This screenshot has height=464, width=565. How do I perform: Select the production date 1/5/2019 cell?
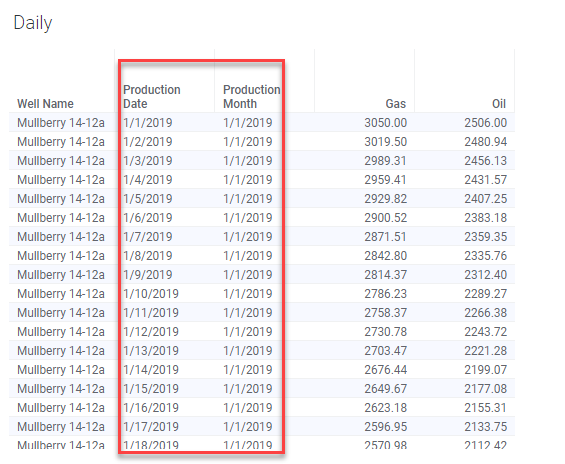pyautogui.click(x=148, y=199)
